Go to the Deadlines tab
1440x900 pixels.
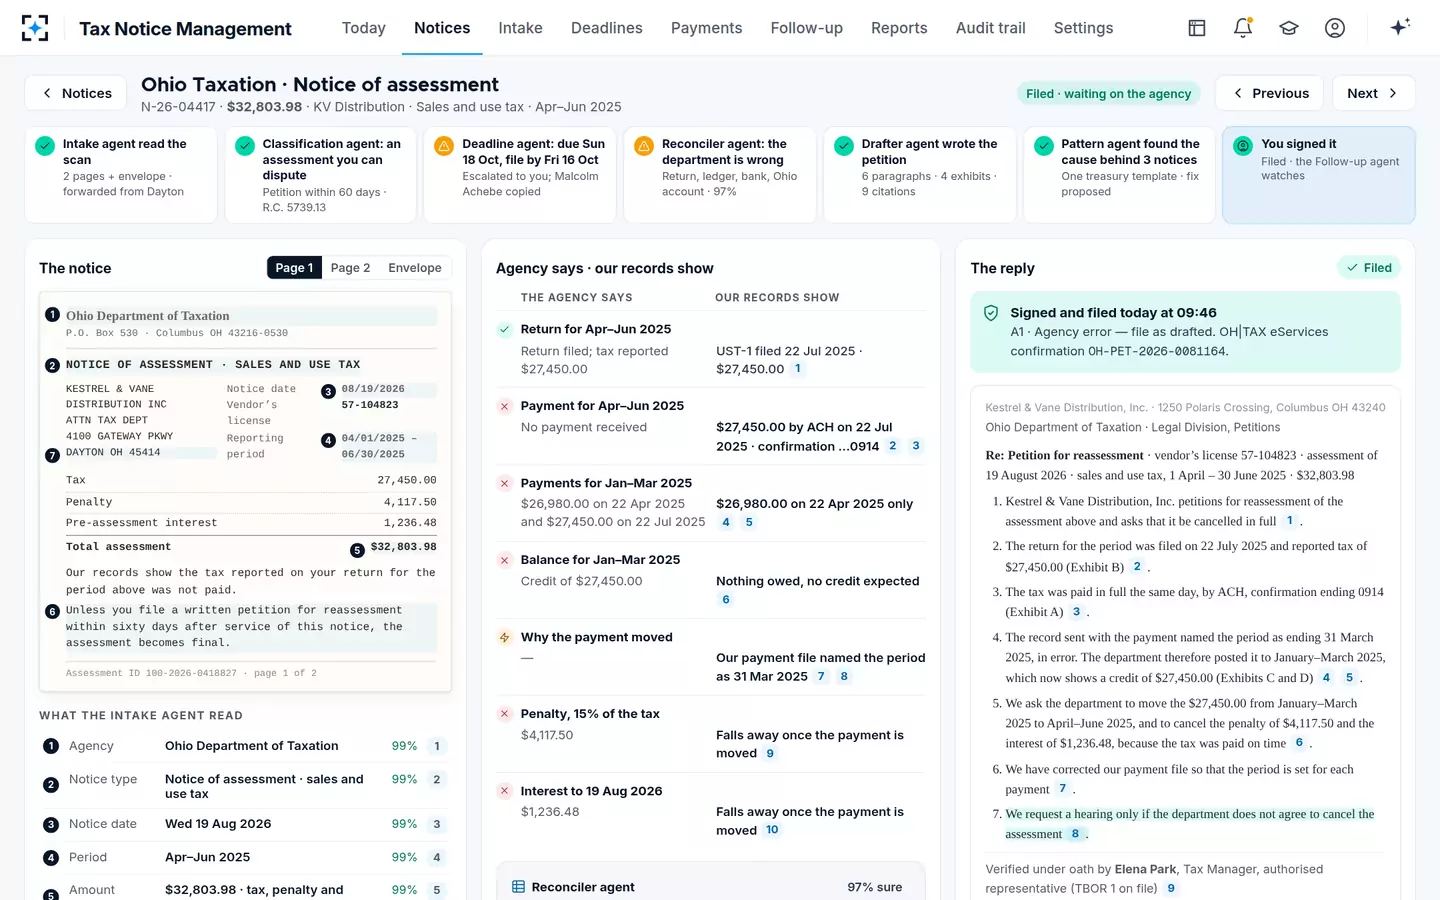(607, 28)
